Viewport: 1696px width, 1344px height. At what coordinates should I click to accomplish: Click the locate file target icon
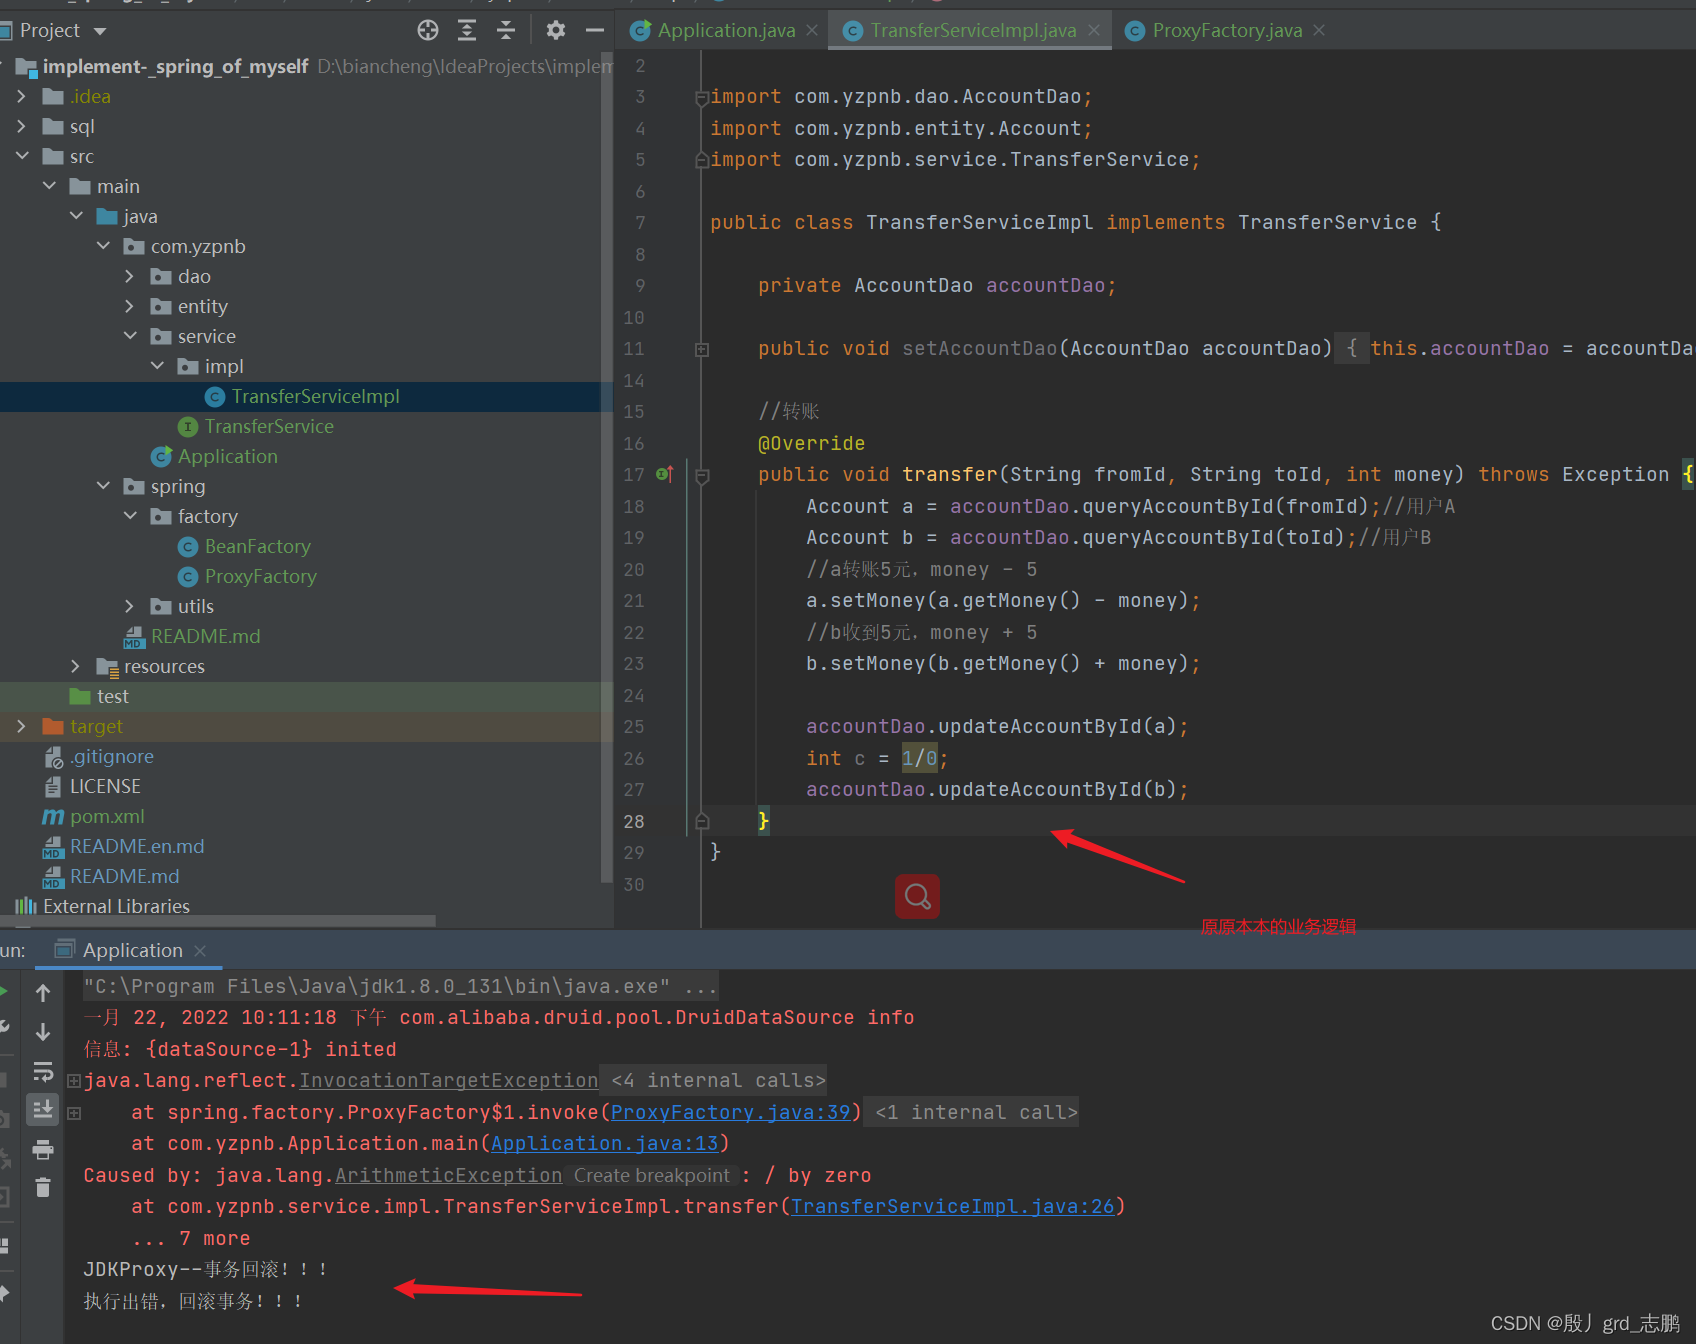[428, 30]
